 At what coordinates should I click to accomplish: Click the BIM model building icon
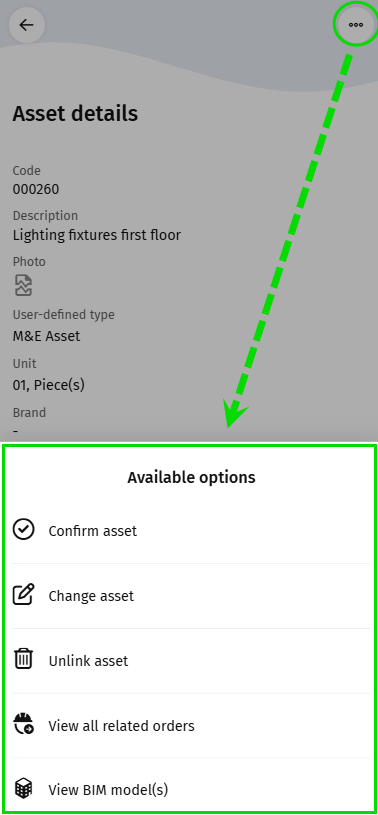(23, 788)
